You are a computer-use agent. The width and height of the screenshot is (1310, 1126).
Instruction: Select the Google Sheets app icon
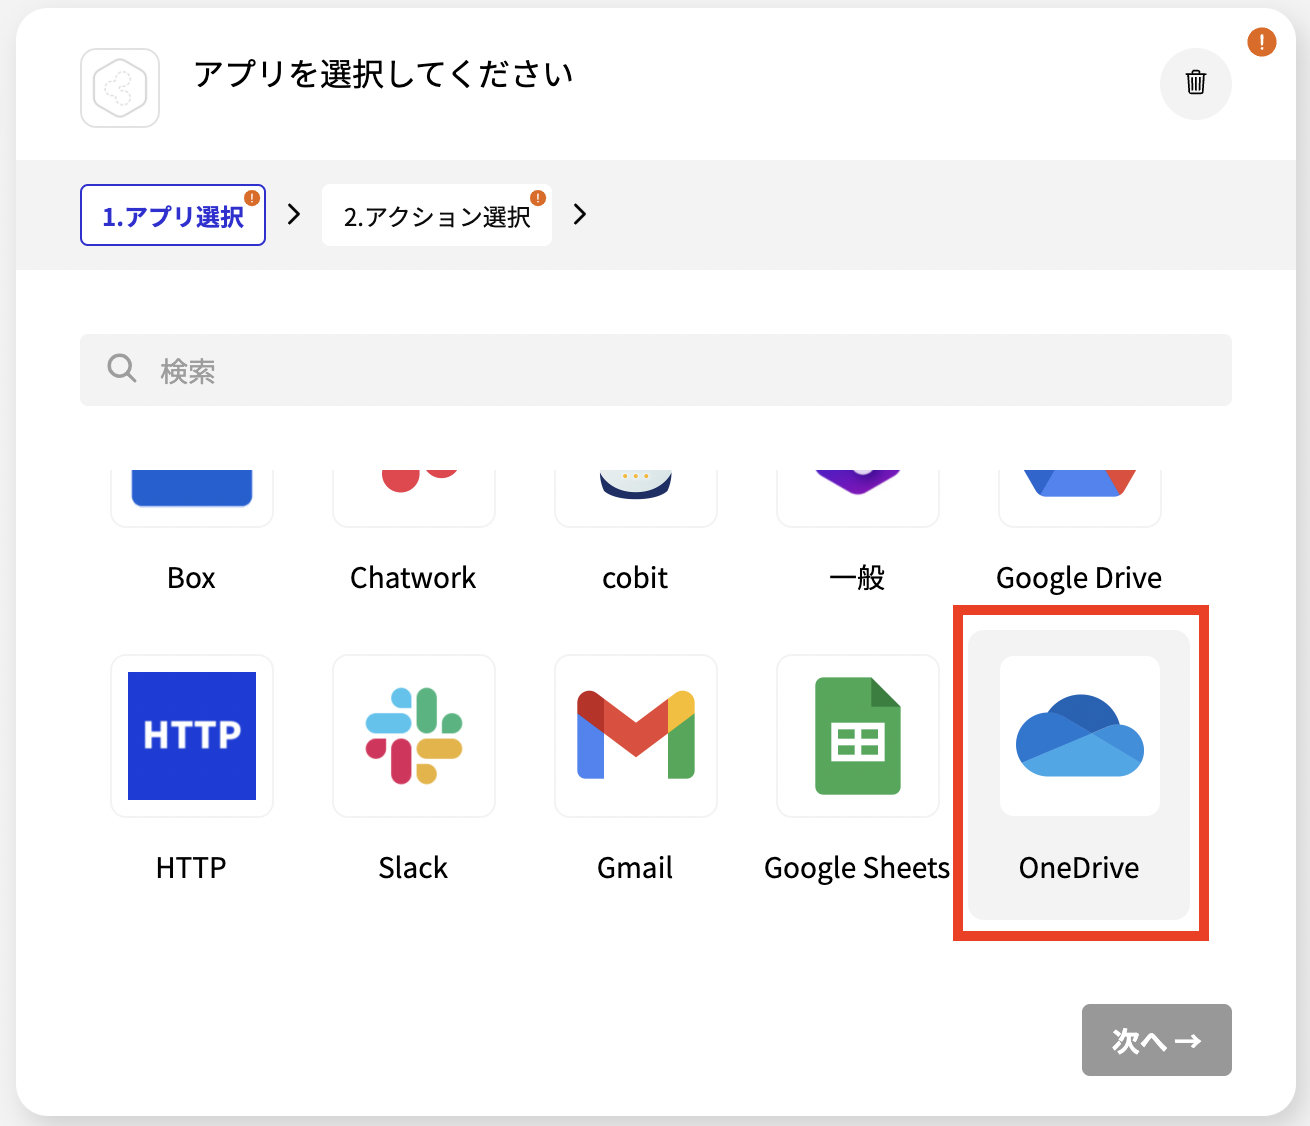click(857, 736)
